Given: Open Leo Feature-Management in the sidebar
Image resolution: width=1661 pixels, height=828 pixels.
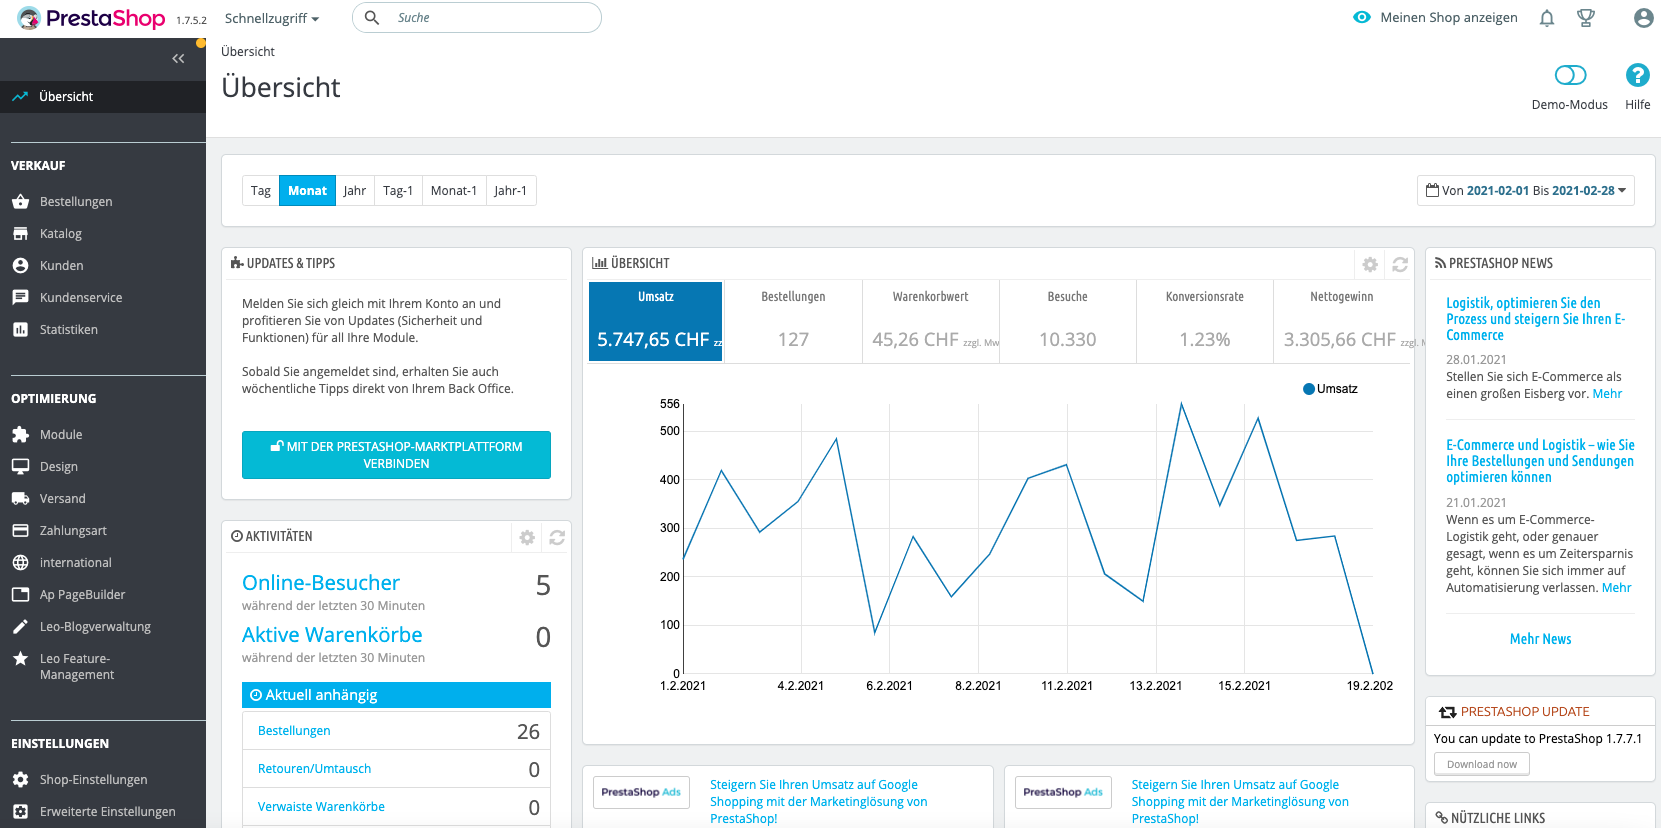Looking at the screenshot, I should [x=77, y=667].
